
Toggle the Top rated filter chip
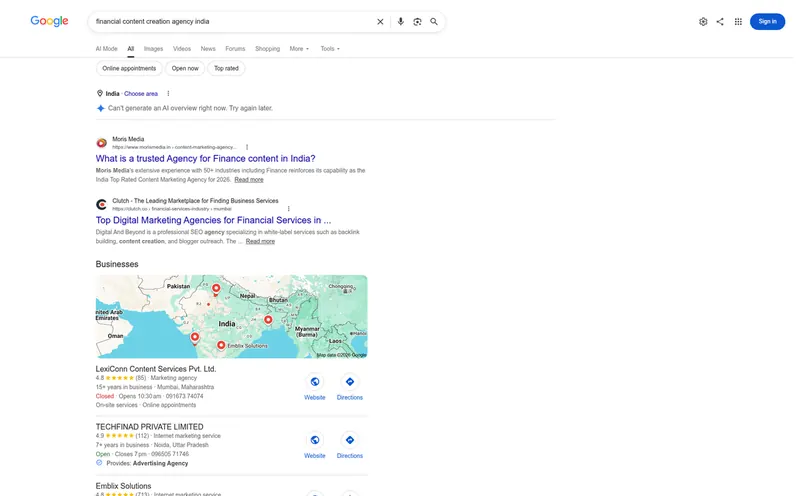(226, 68)
